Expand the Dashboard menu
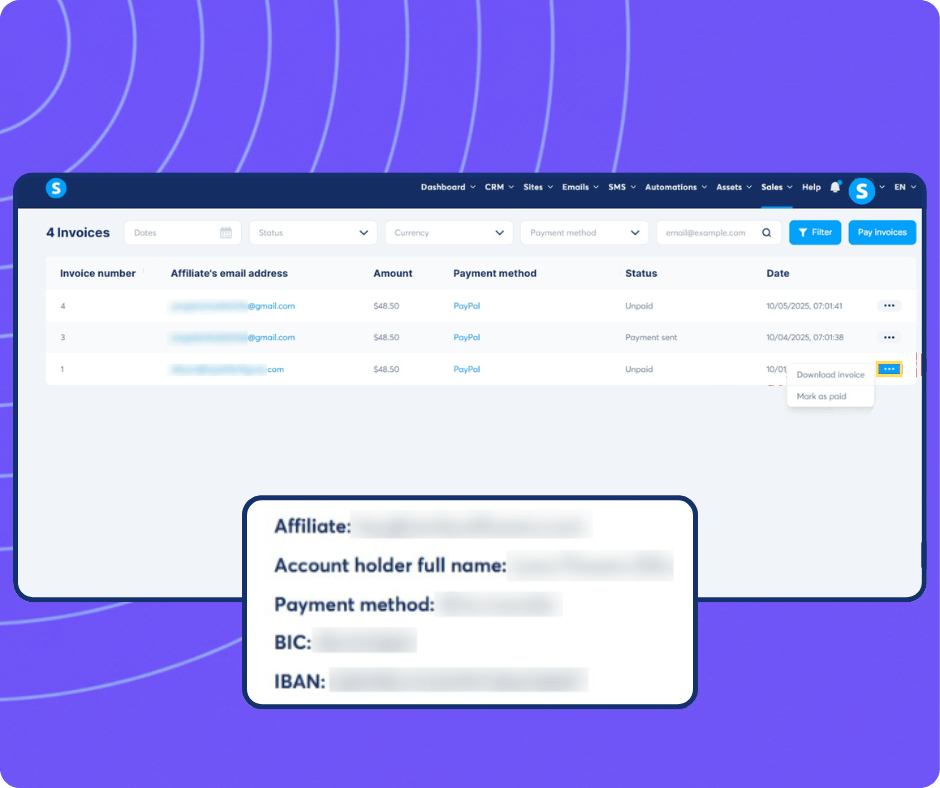Screen dimensions: 940x788 [x=448, y=187]
